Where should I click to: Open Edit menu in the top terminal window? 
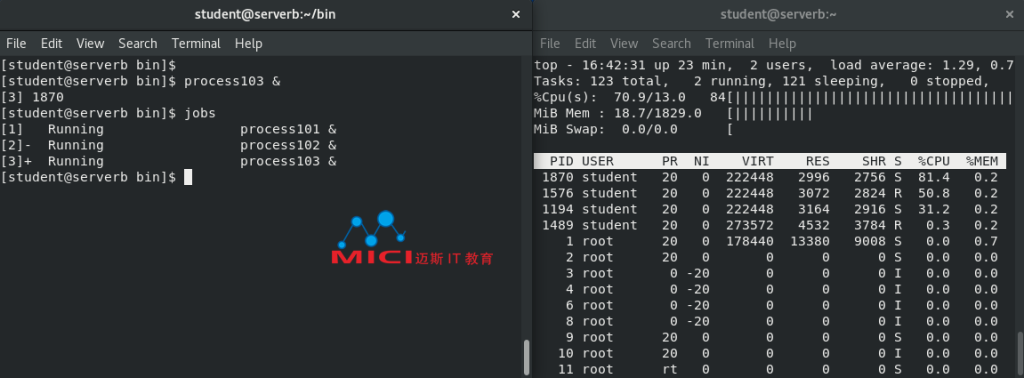click(585, 44)
